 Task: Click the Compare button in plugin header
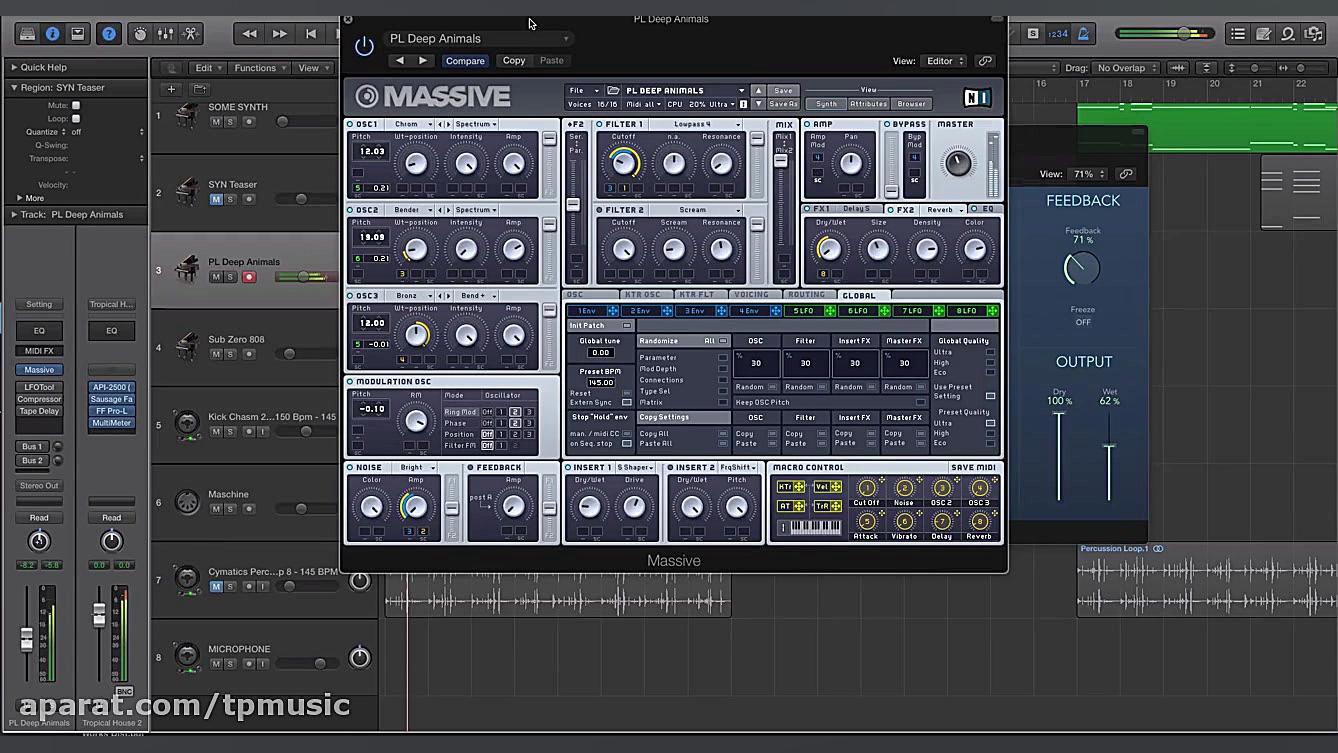[x=465, y=60]
